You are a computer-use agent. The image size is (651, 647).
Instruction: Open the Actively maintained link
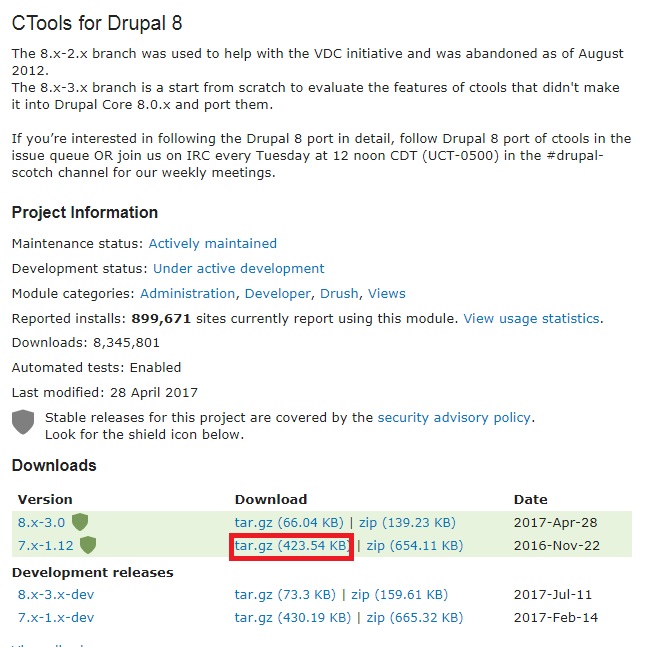(213, 243)
